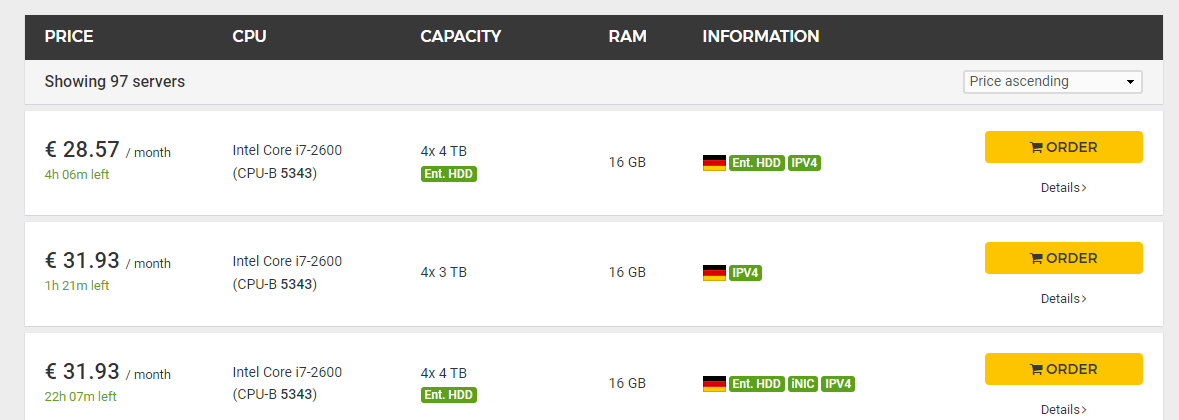Click German flag on 22h 07m server

[x=714, y=383]
